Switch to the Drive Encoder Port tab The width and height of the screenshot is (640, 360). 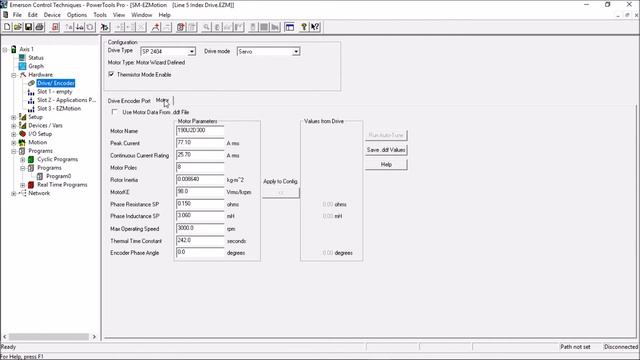point(129,101)
